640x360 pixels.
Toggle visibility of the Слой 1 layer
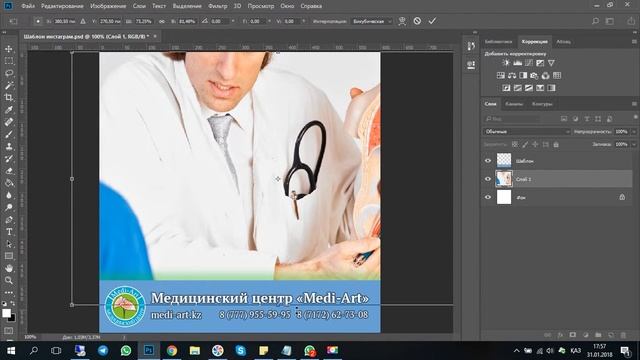488,179
